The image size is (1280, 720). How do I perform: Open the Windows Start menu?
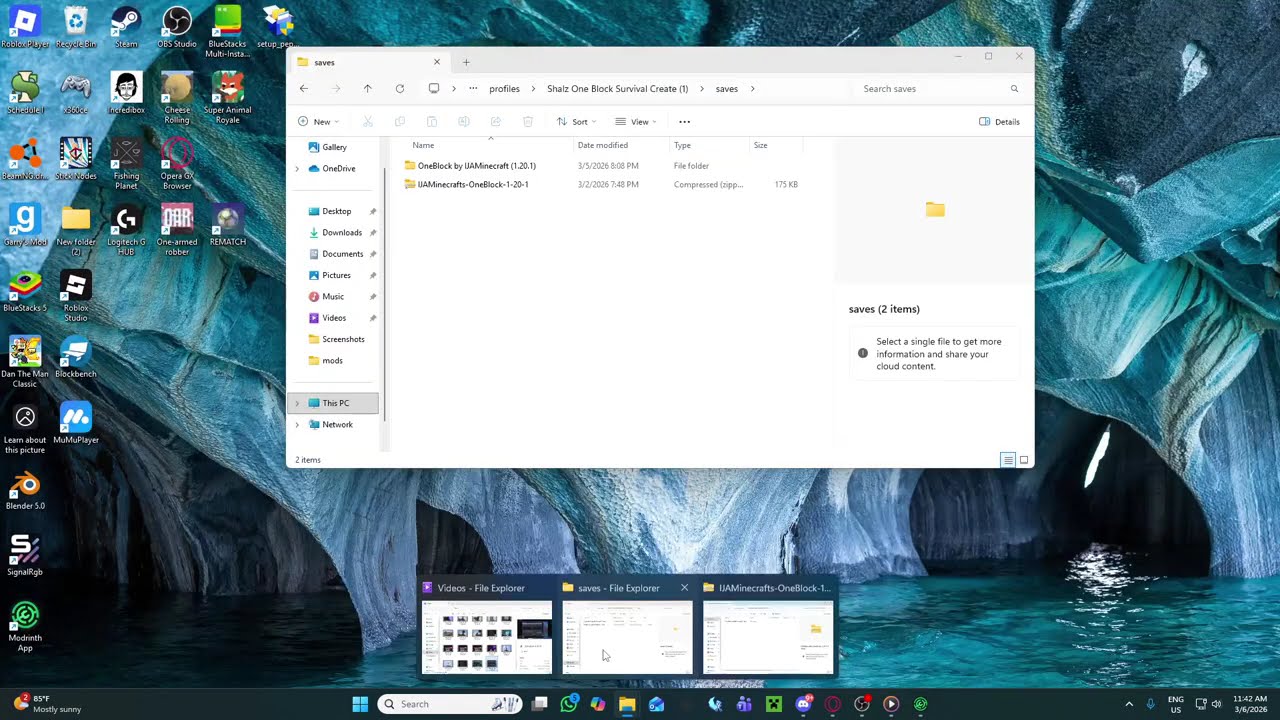[360, 704]
